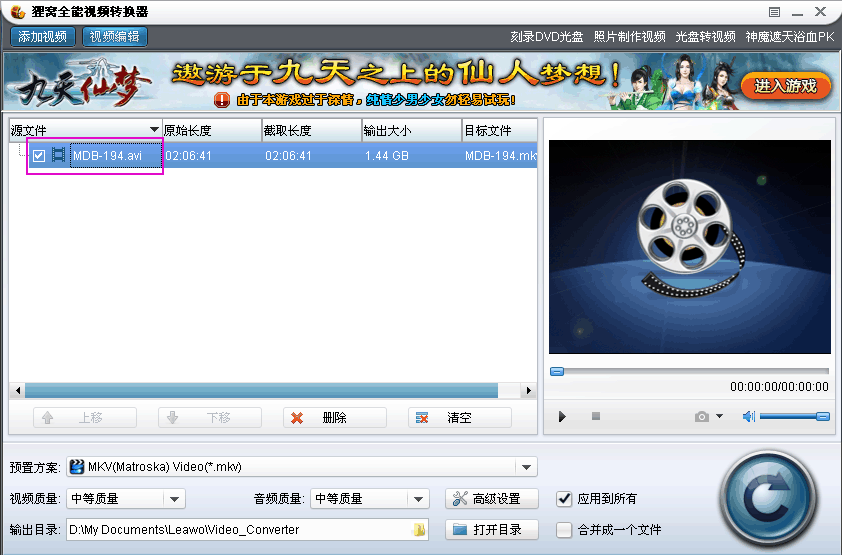Click the 添加视频 button
This screenshot has height=555, width=842.
click(x=42, y=36)
